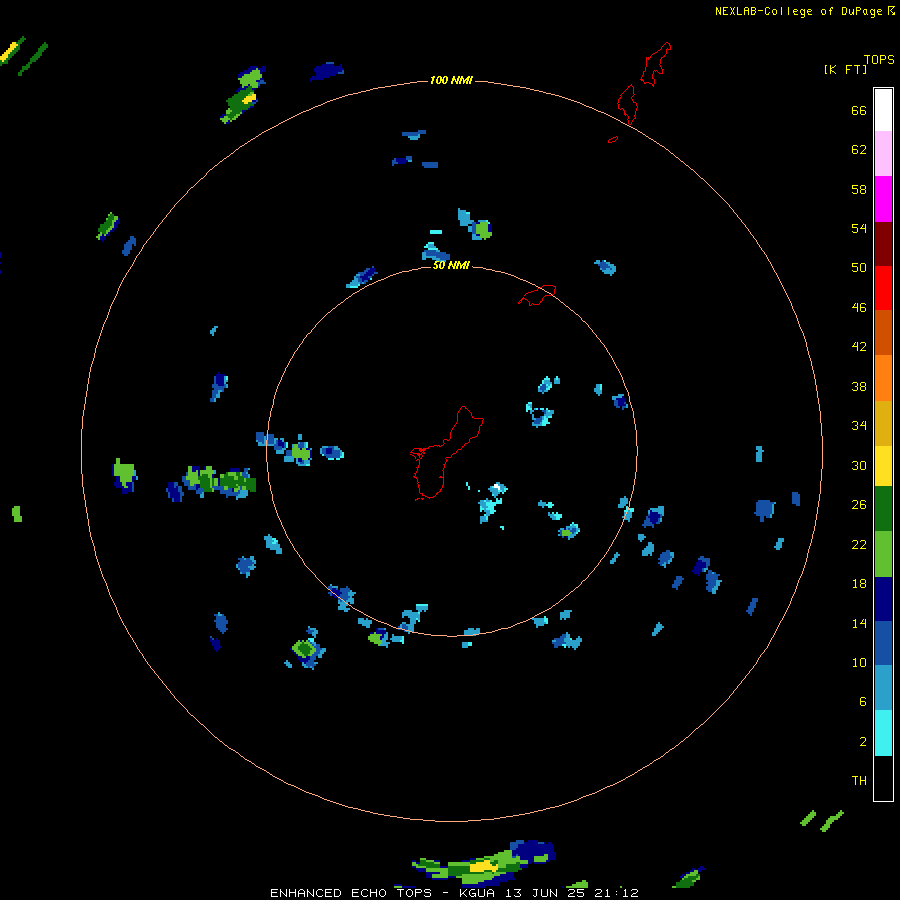Click the ENHANCED ECHO TOPS caption
This screenshot has height=900, width=900.
point(351,893)
